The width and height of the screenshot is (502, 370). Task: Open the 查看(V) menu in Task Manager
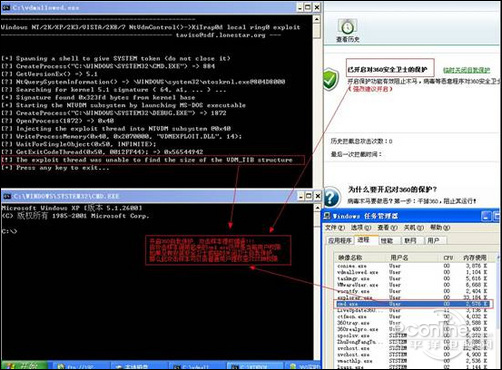387,228
